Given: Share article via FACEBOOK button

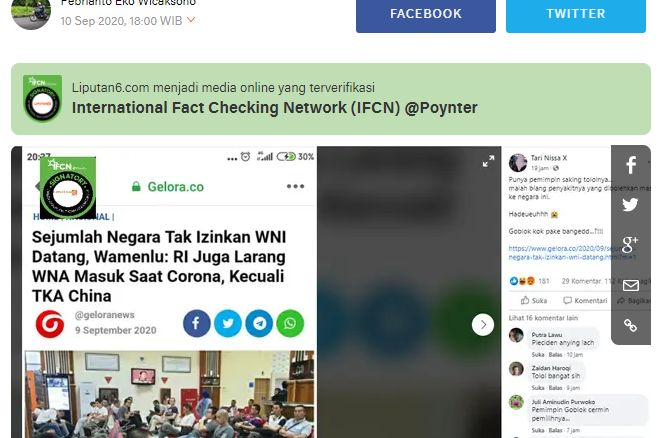Looking at the screenshot, I should click(426, 16).
